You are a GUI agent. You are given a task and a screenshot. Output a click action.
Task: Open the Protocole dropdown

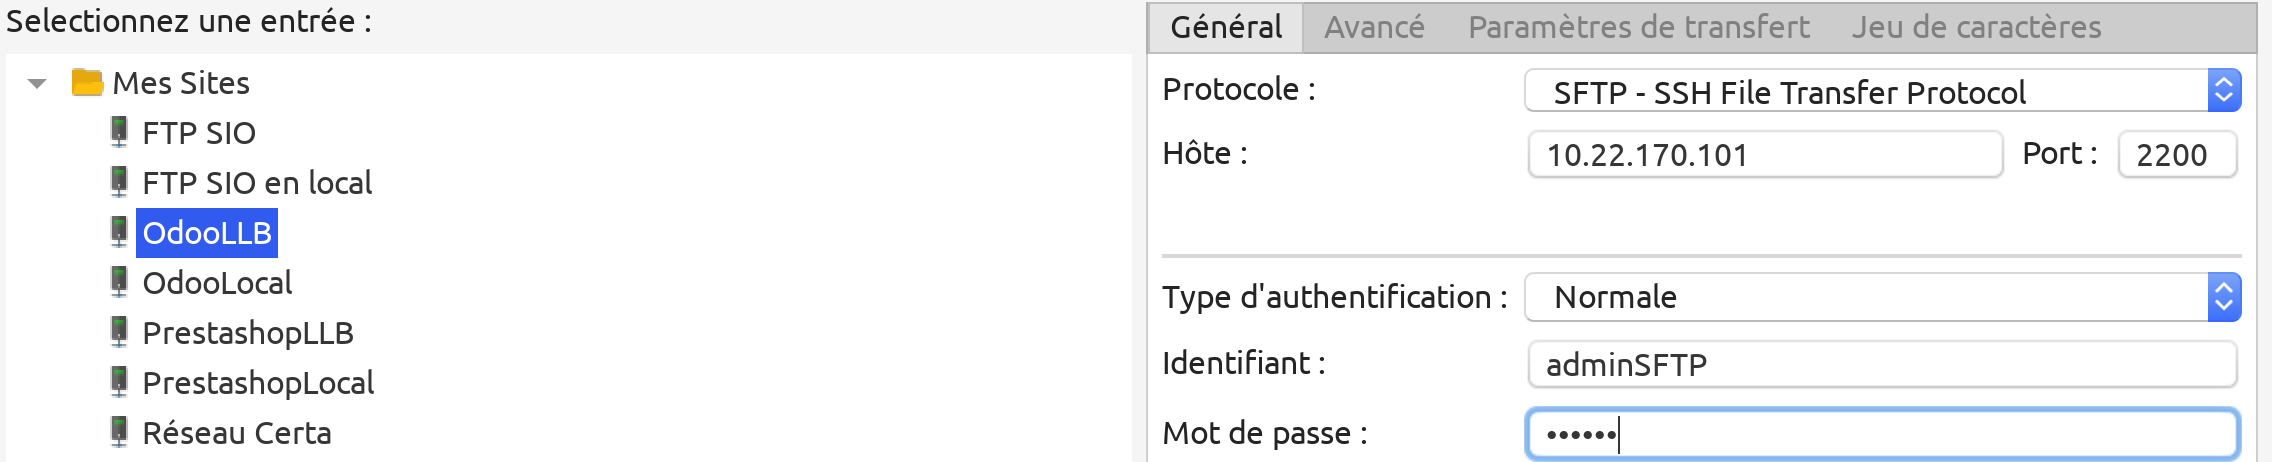coord(1882,91)
